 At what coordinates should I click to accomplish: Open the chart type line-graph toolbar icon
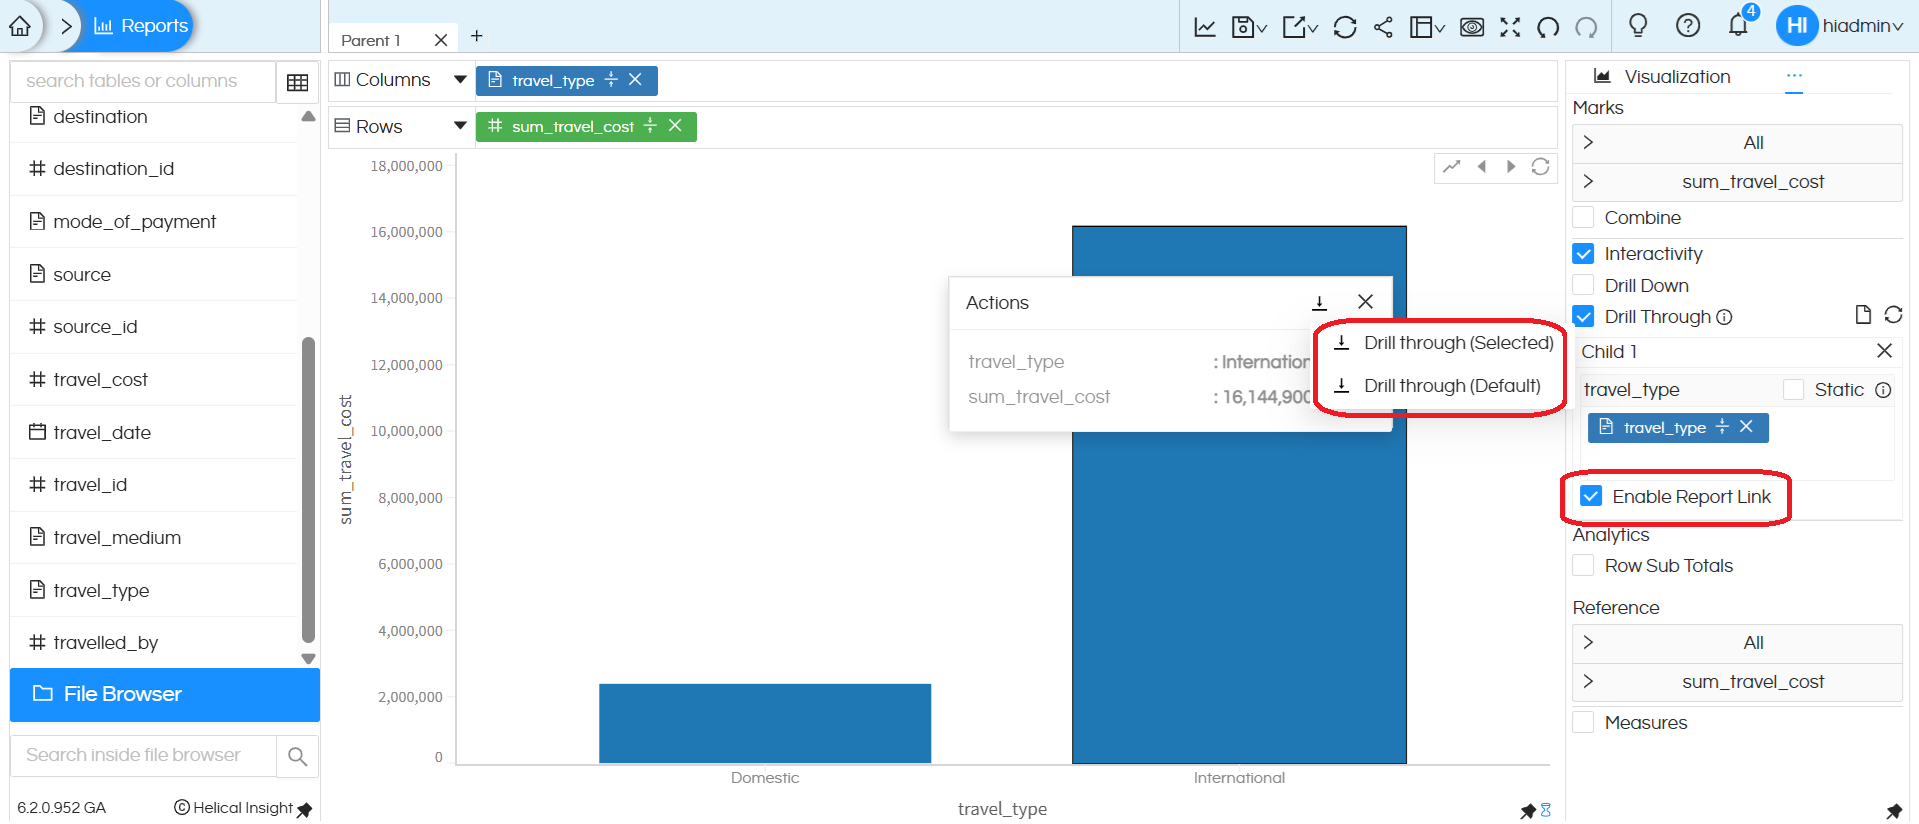(1205, 27)
